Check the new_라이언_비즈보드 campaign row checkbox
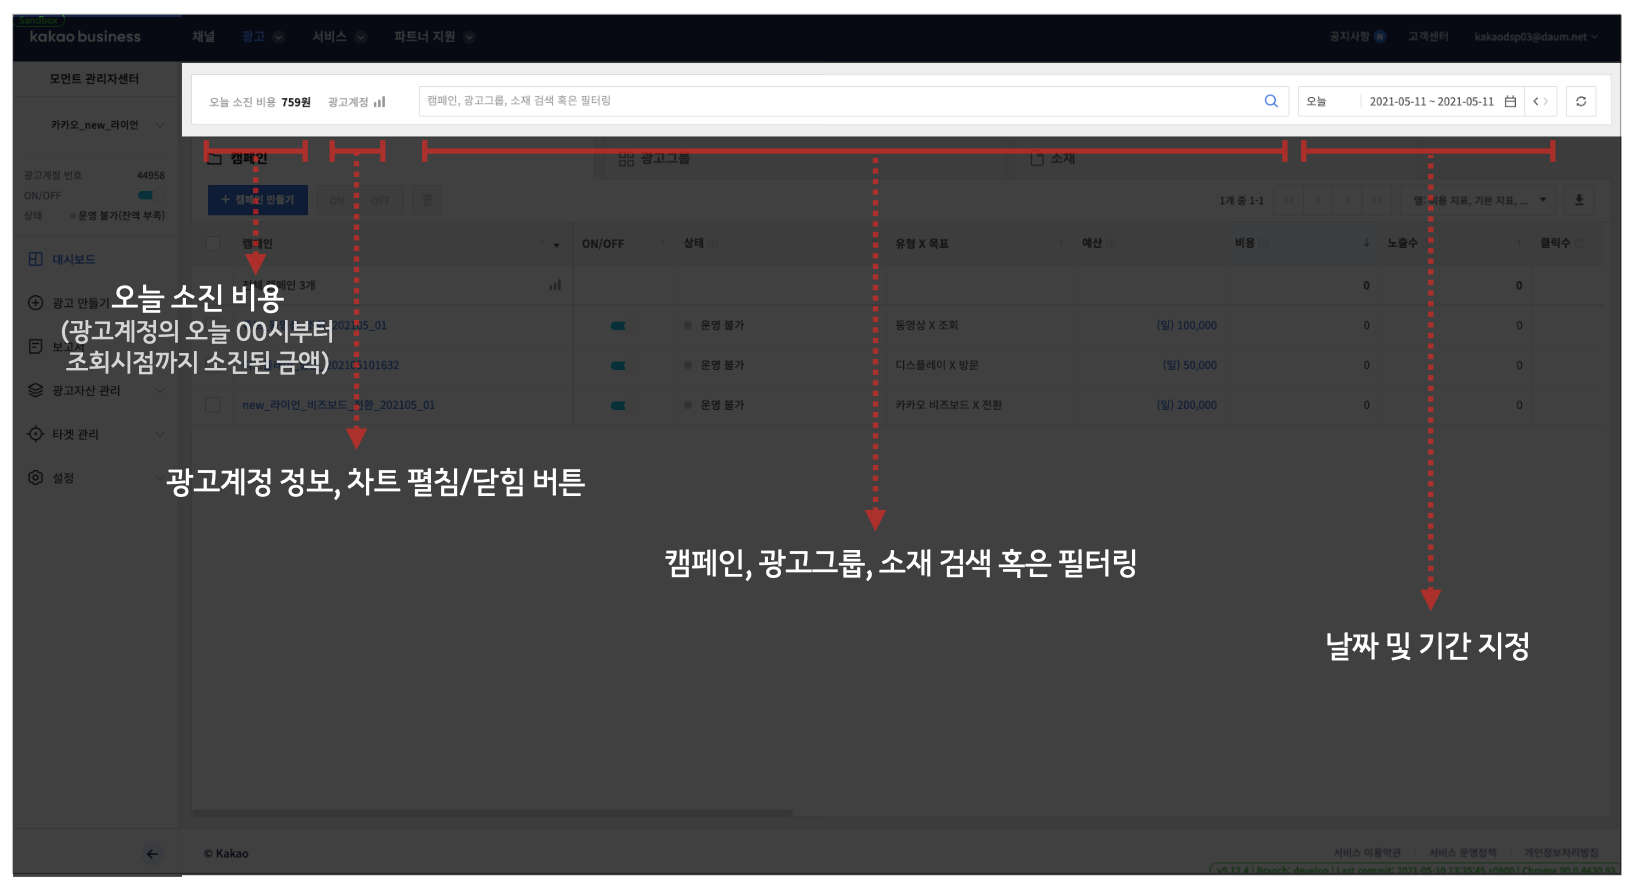The height and width of the screenshot is (886, 1634). 212,405
